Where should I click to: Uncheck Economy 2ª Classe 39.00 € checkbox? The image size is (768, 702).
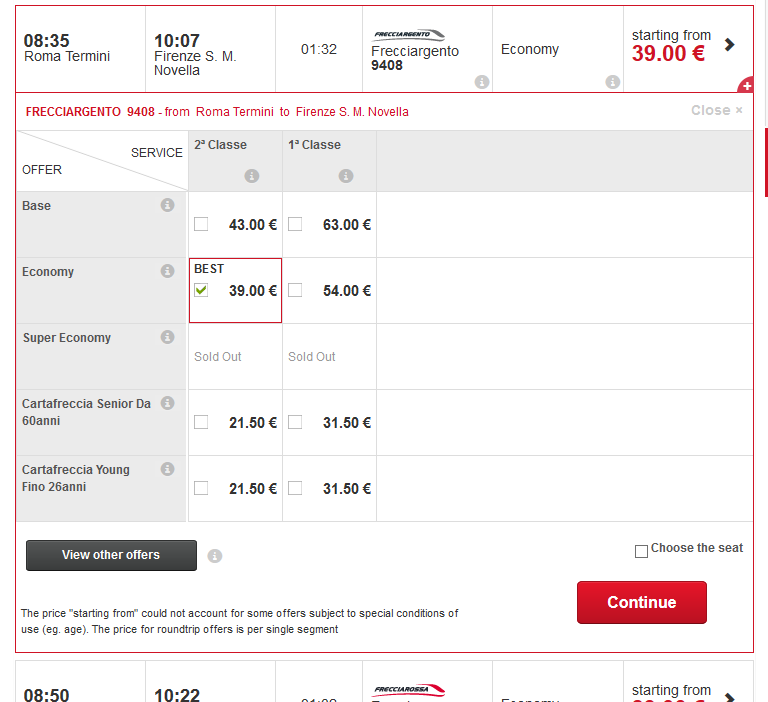pos(201,290)
